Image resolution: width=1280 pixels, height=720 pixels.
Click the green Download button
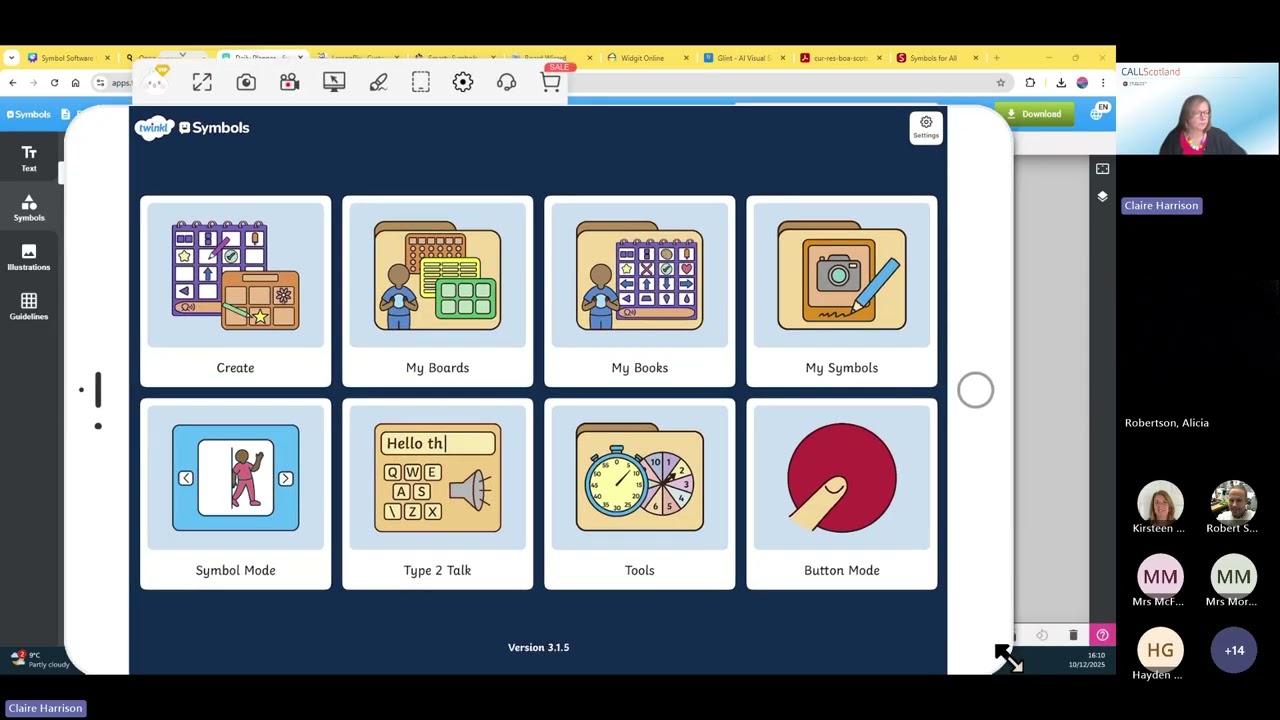pos(1034,114)
